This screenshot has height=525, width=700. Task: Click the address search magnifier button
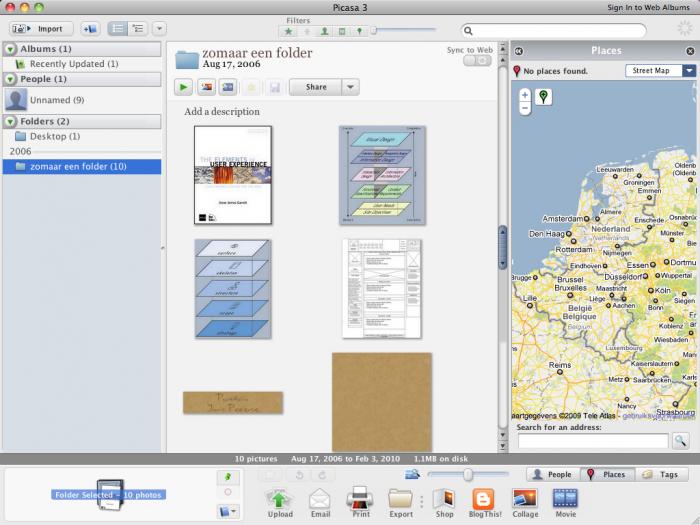click(680, 441)
